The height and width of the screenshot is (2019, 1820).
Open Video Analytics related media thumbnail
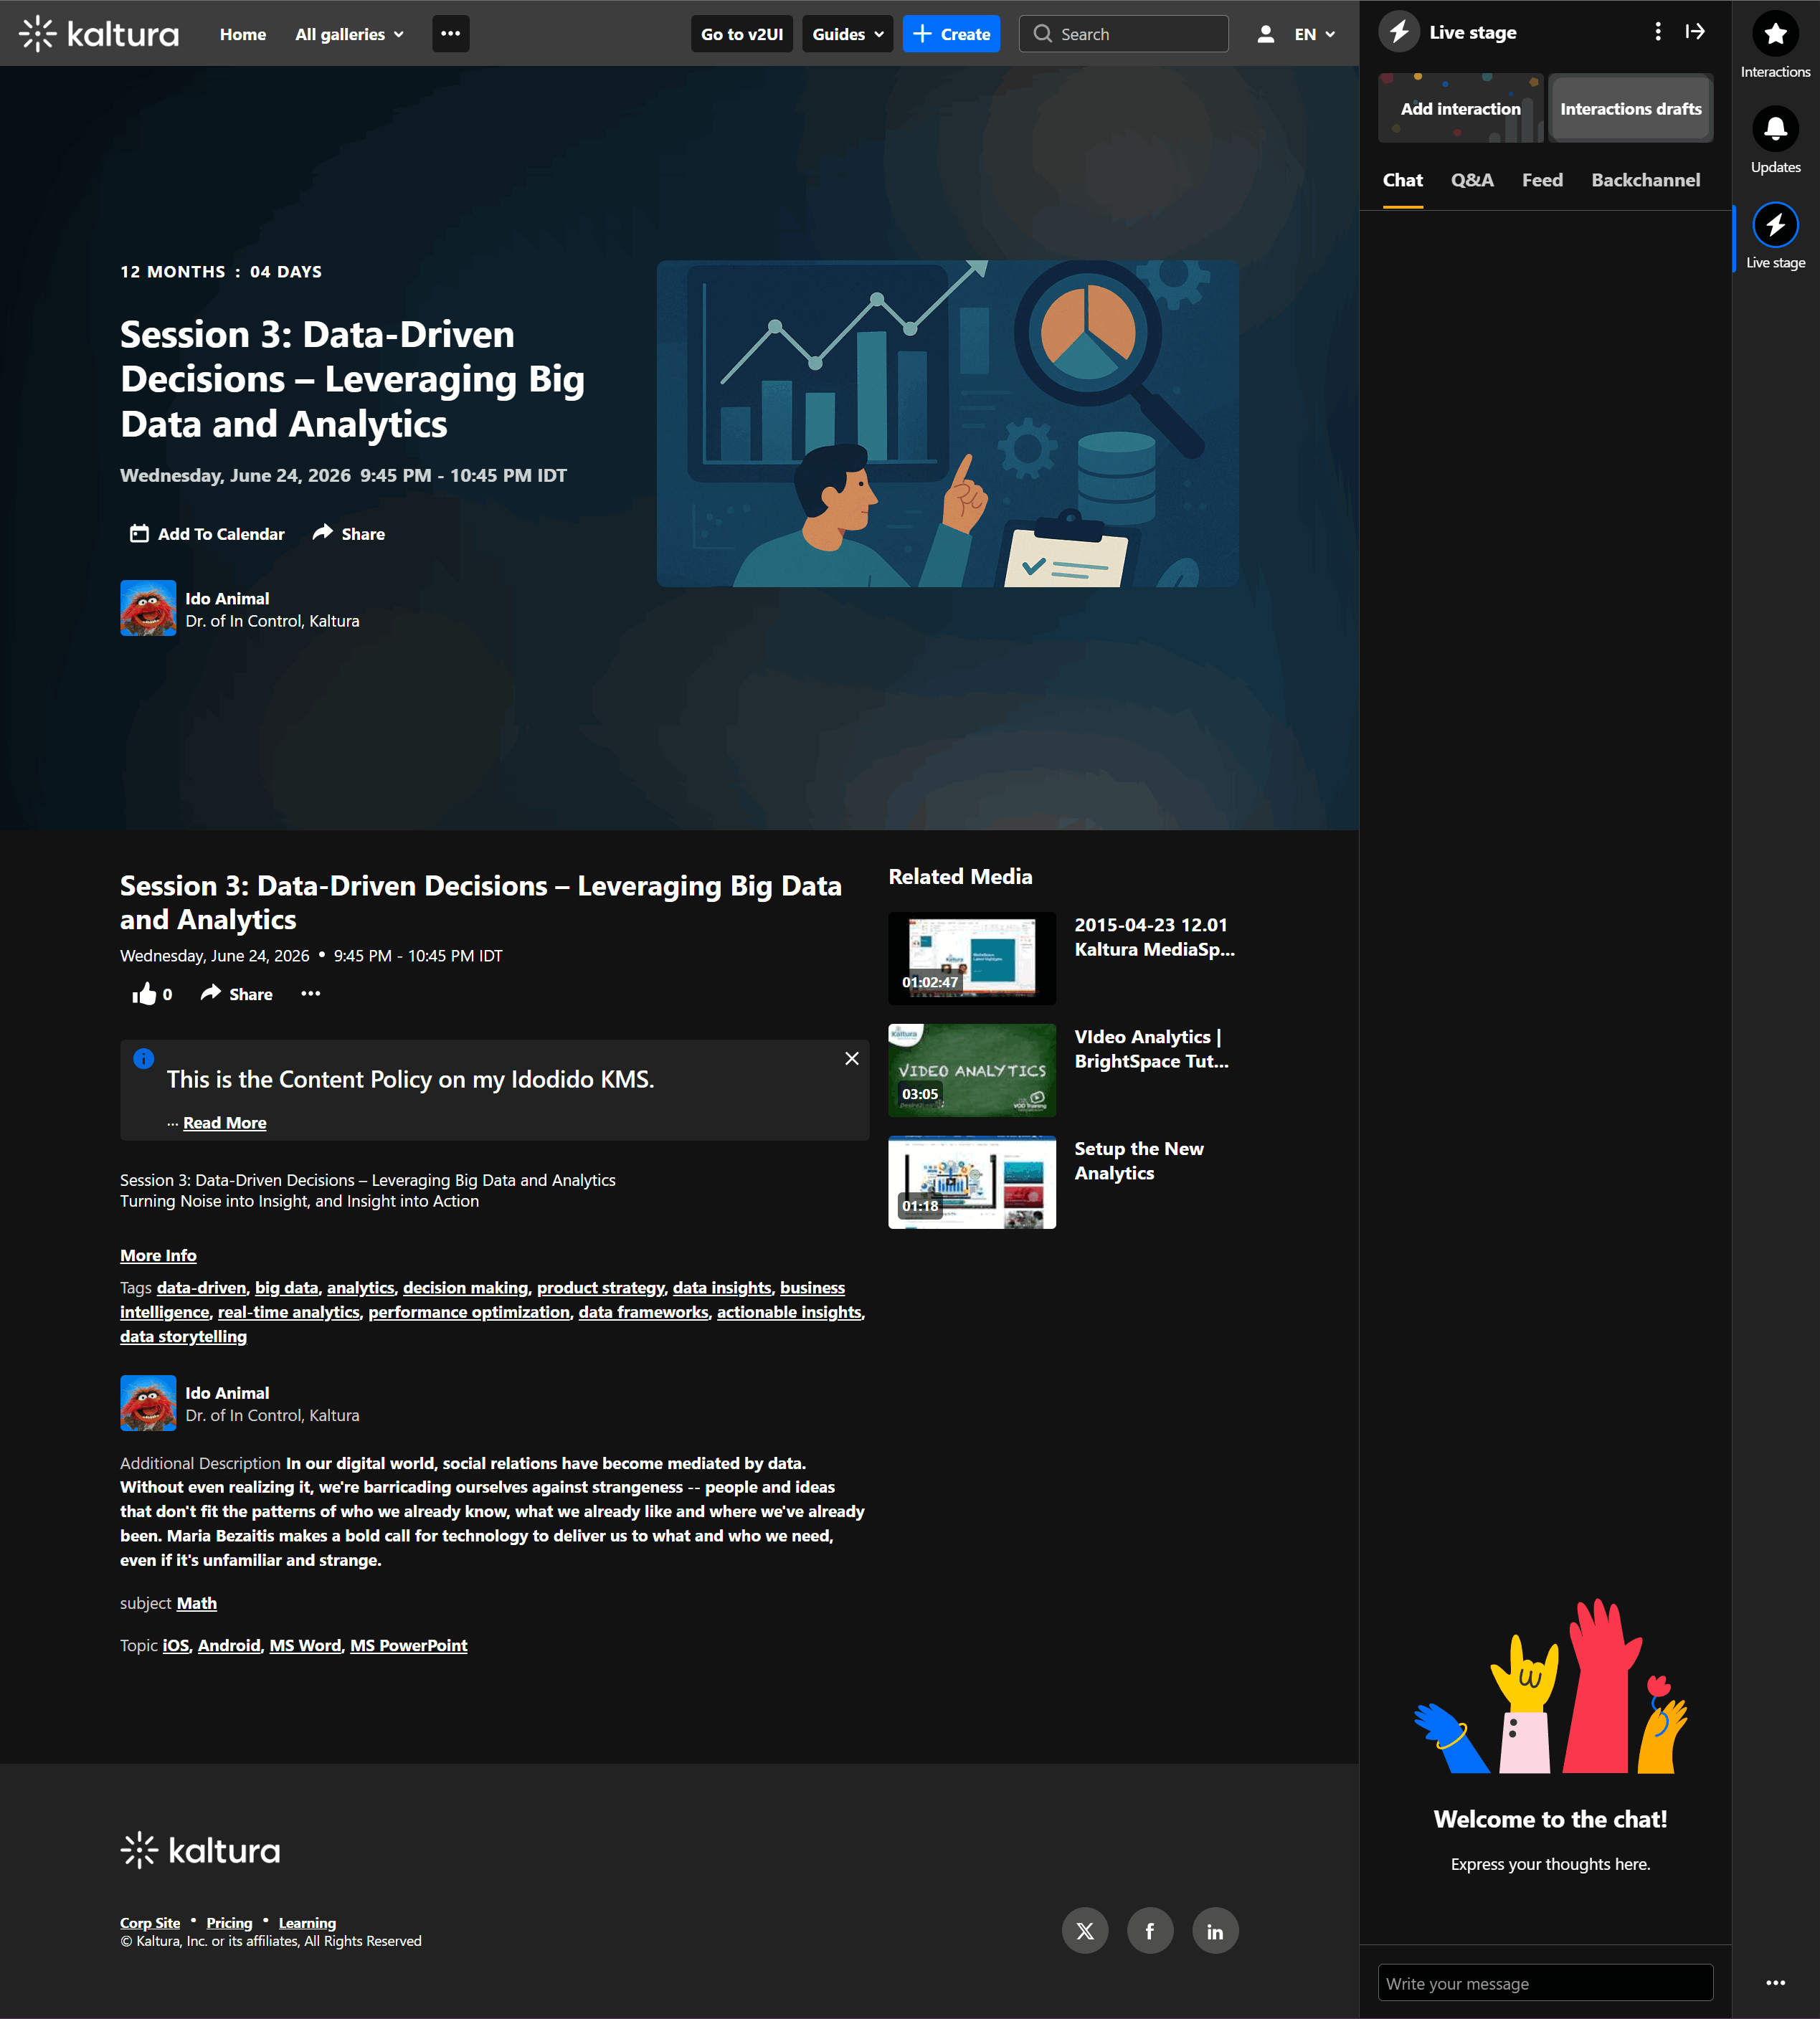point(971,1069)
